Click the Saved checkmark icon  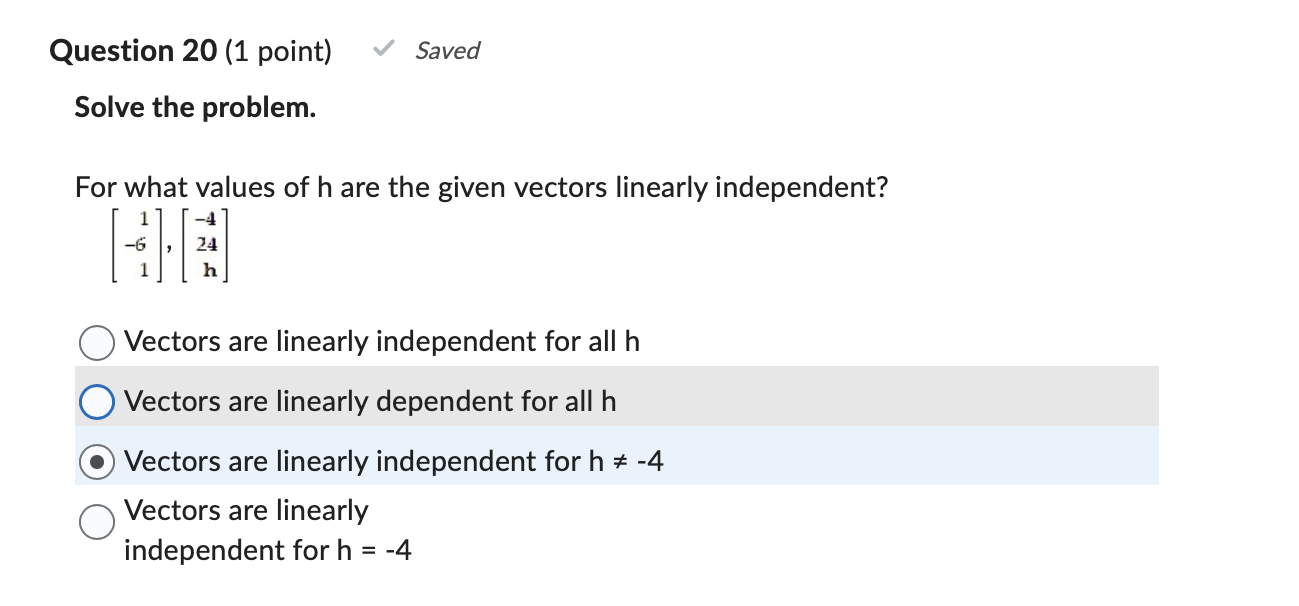pyautogui.click(x=381, y=50)
